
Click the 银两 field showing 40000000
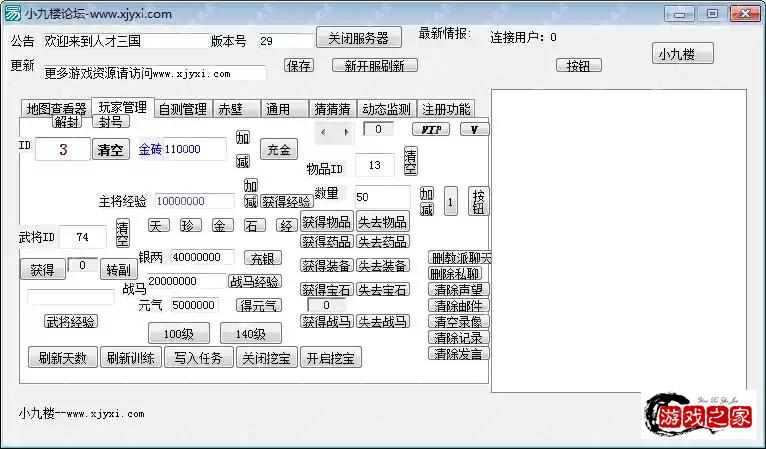pyautogui.click(x=202, y=257)
